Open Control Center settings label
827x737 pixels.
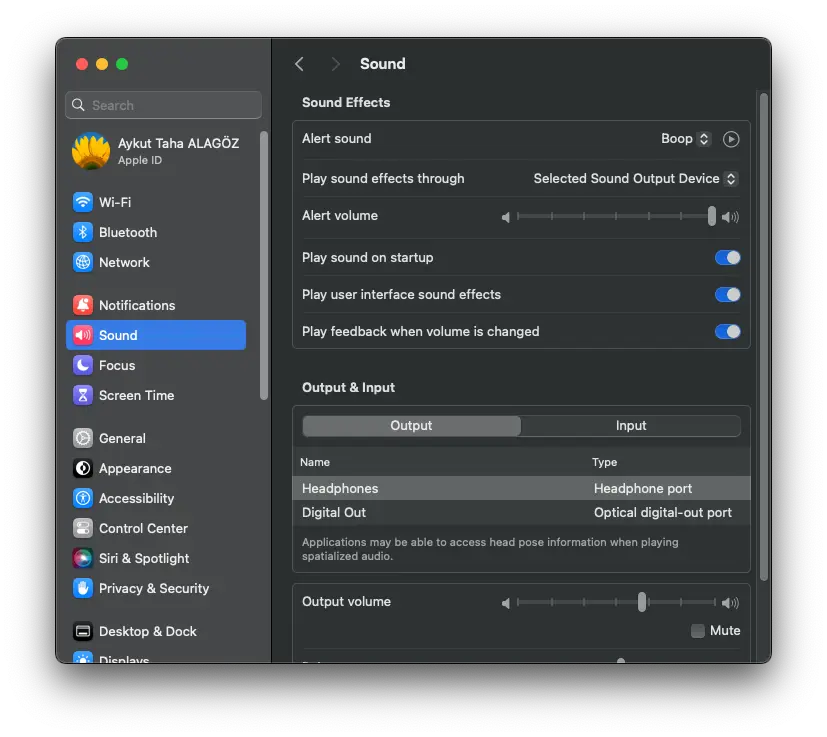[x=143, y=528]
